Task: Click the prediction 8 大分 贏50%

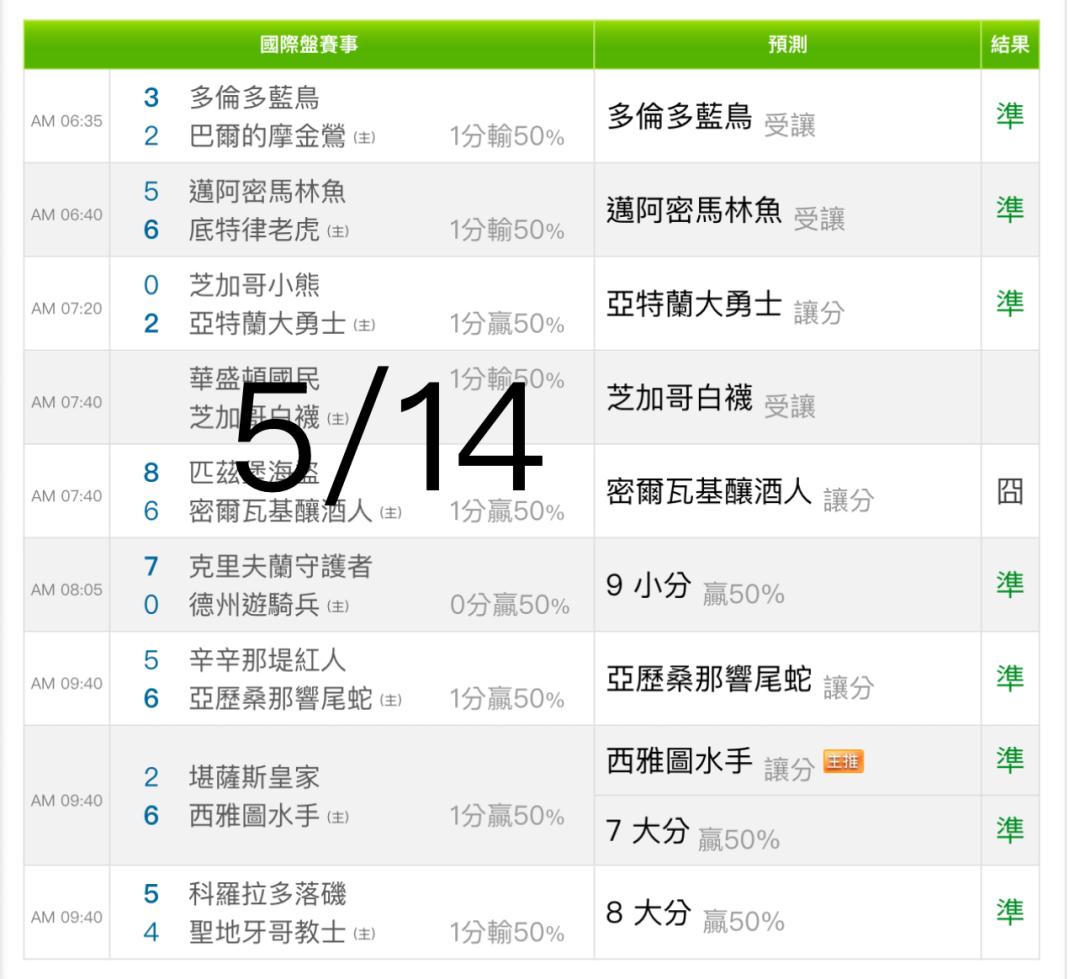Action: [x=696, y=914]
